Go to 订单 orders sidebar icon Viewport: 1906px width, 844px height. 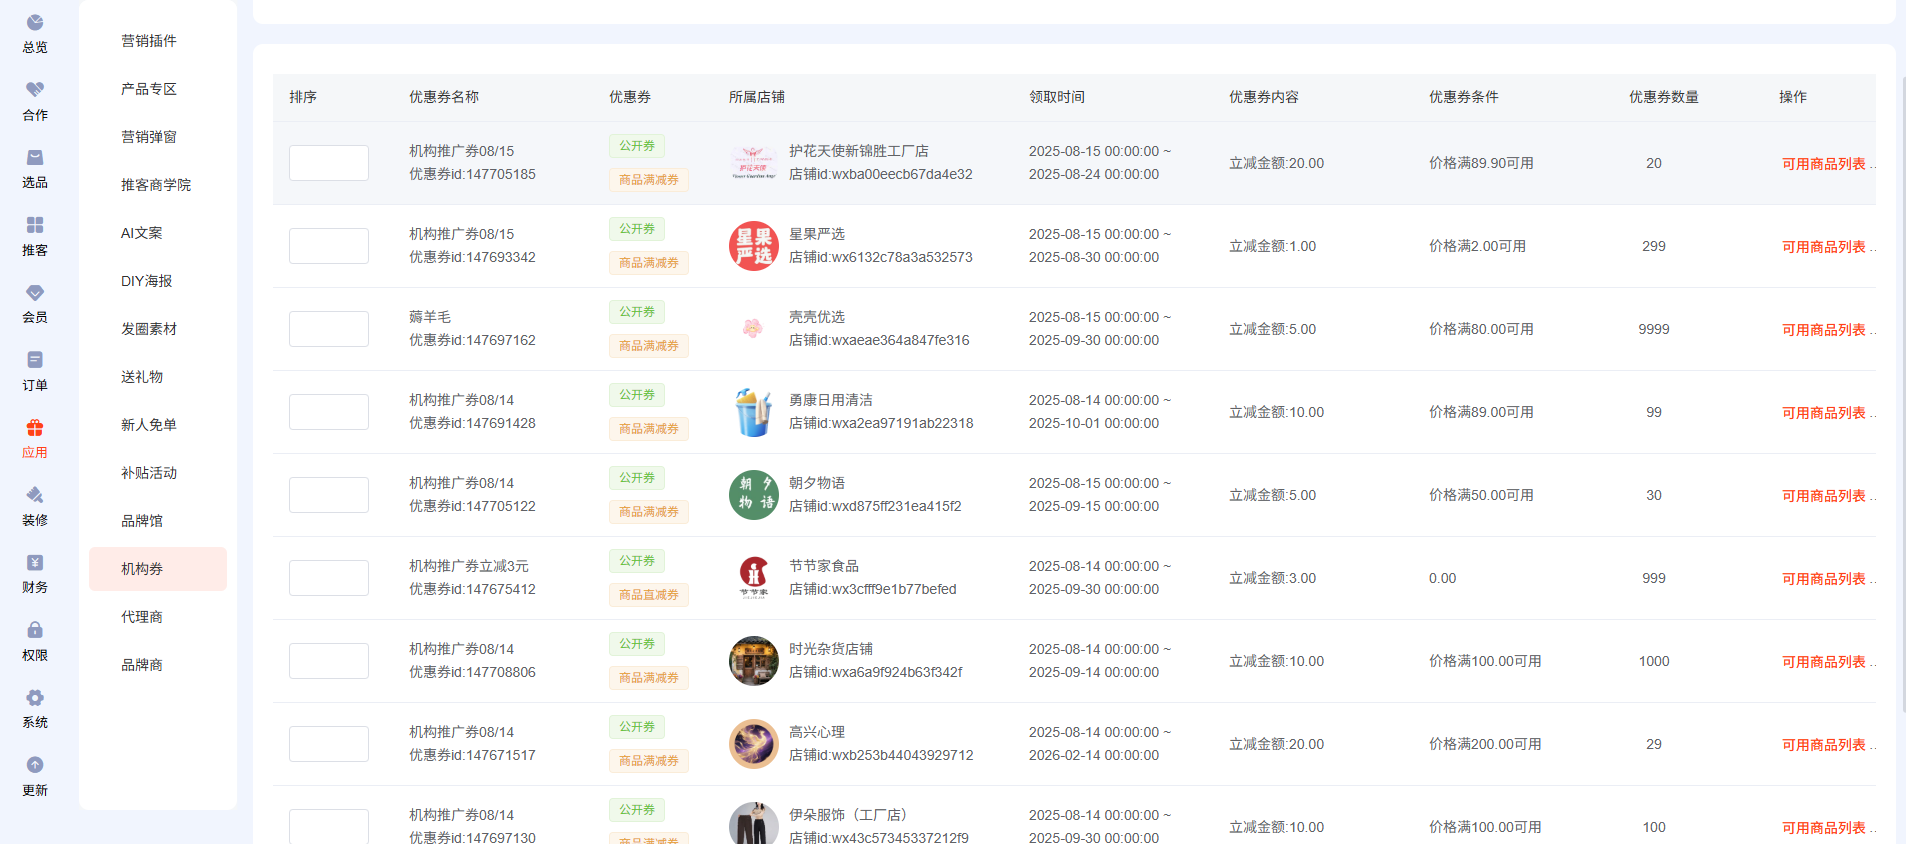pos(35,360)
